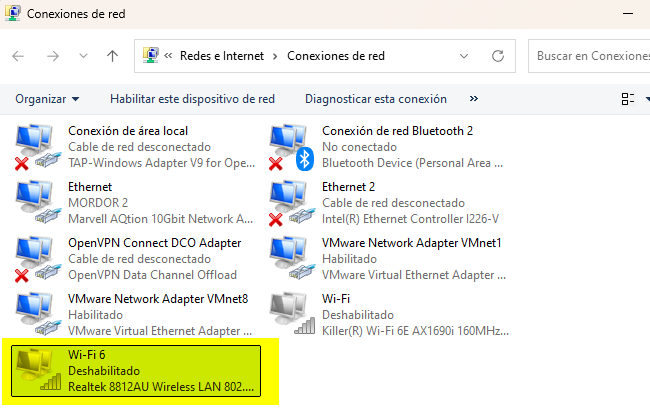Open the recent locations dropdown arrow
The width and height of the screenshot is (650, 417).
click(82, 56)
